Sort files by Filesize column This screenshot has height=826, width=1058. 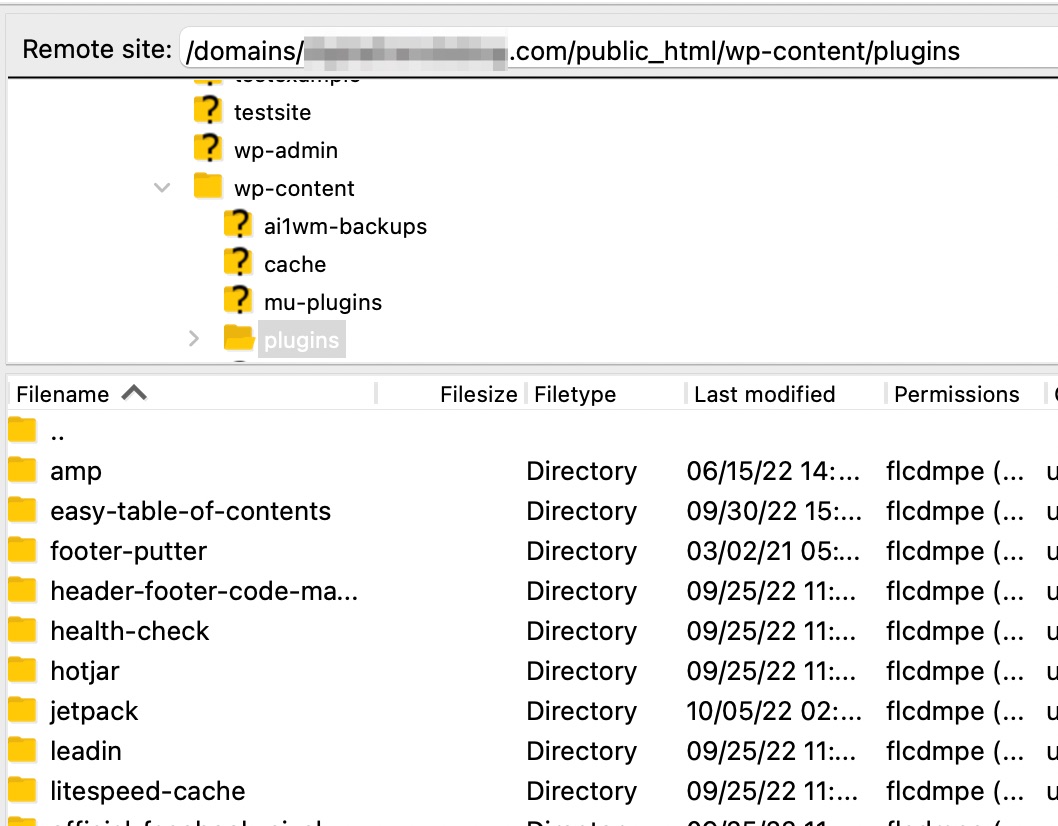tap(450, 394)
